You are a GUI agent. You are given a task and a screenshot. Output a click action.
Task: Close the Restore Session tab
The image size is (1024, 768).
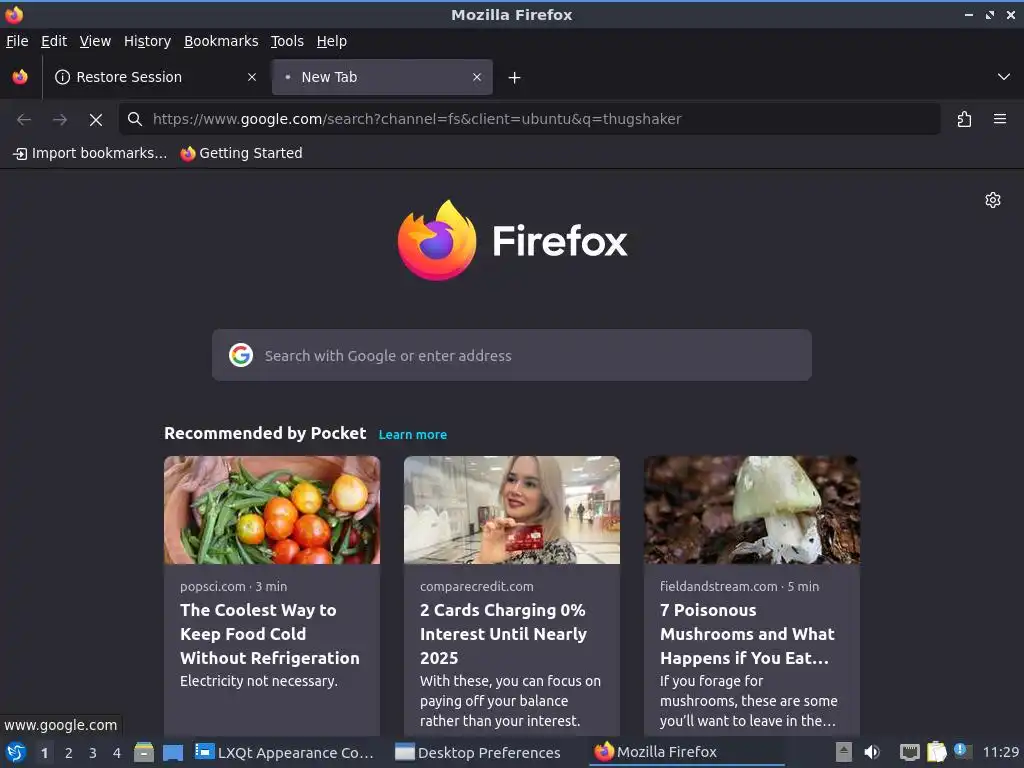251,77
